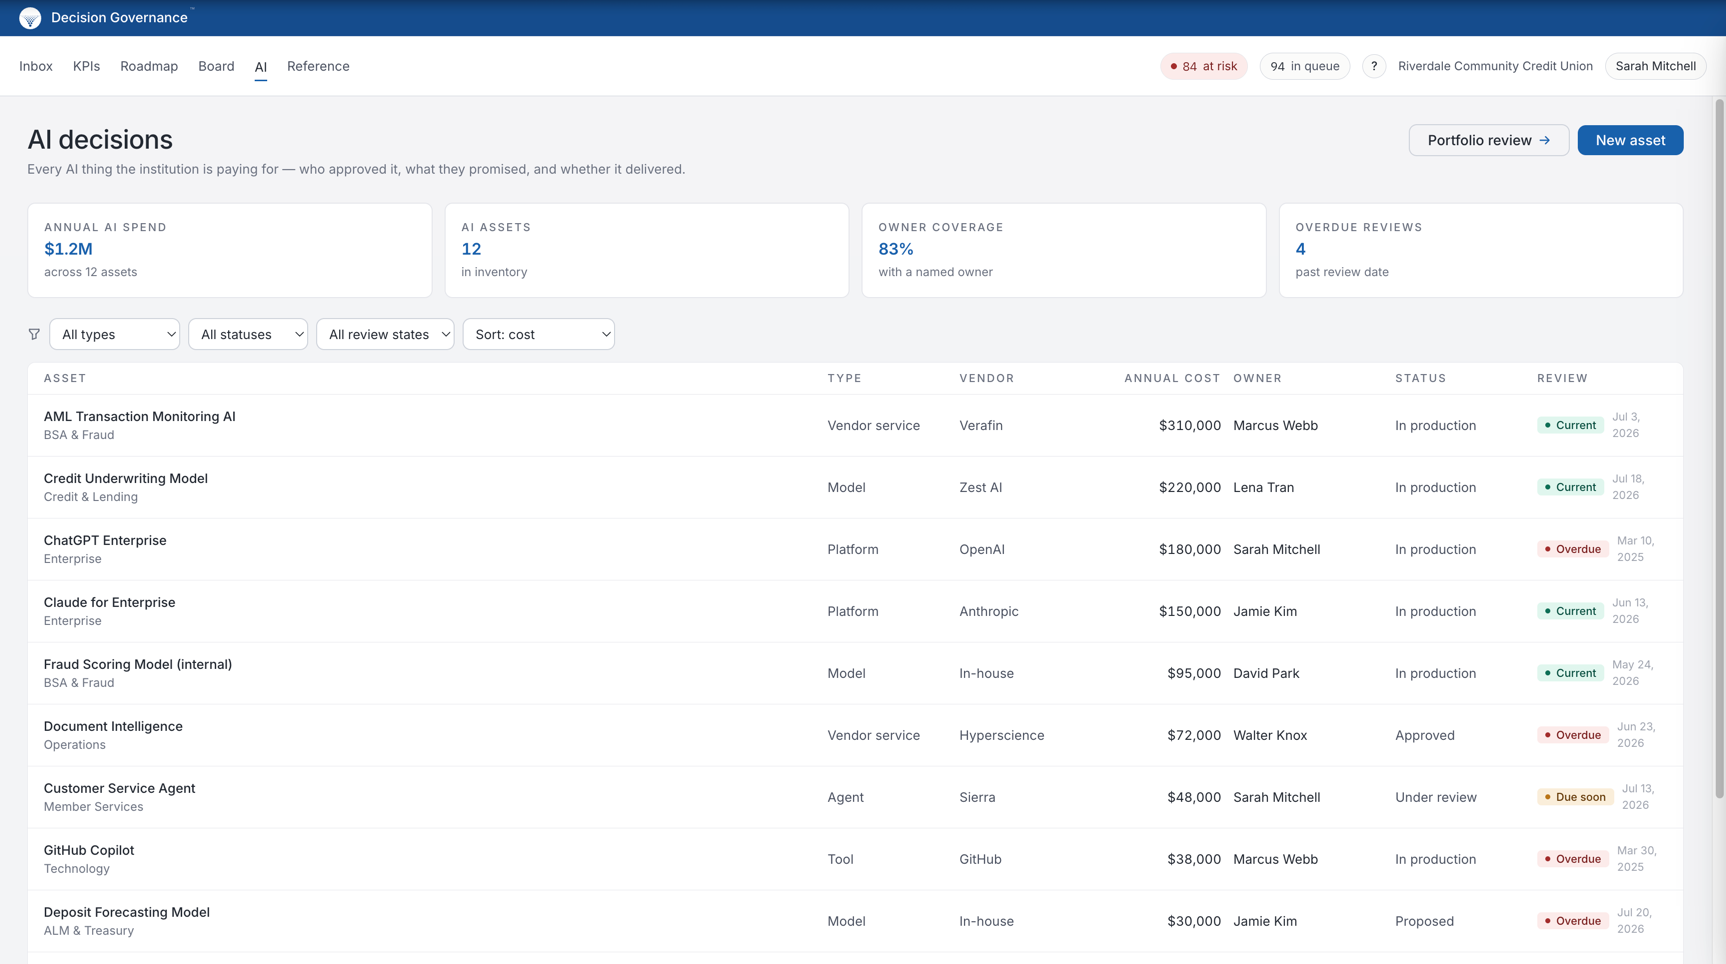The height and width of the screenshot is (964, 1726).
Task: Click the Vendor column header
Action: [987, 378]
